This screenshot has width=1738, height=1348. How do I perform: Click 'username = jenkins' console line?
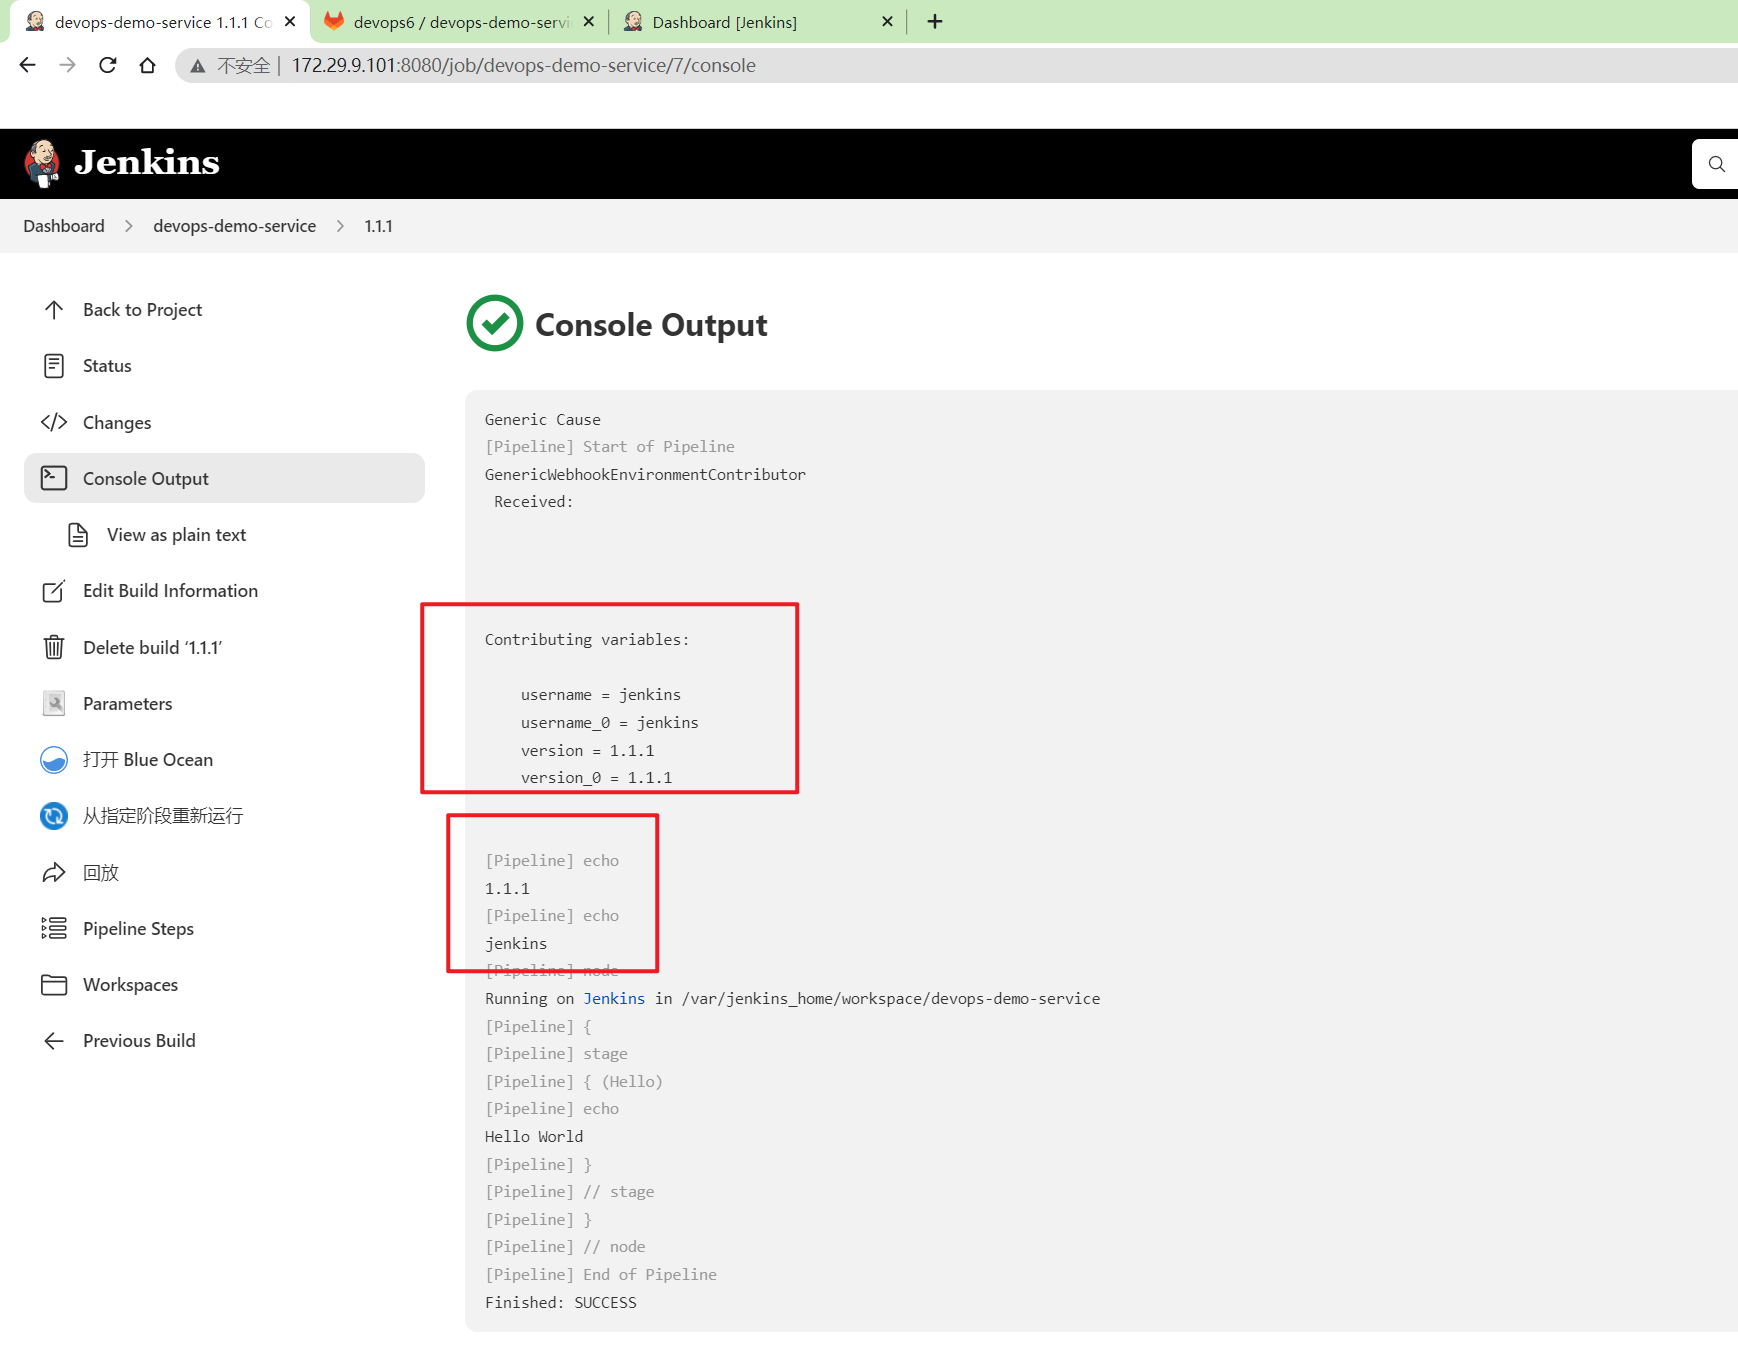[600, 695]
